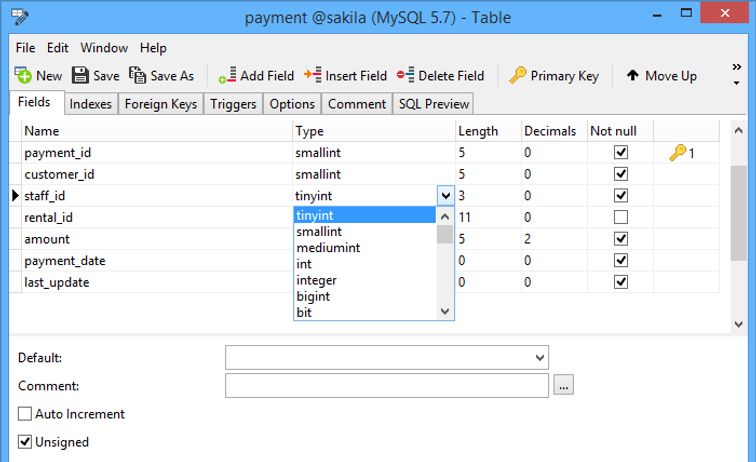Image resolution: width=756 pixels, height=462 pixels.
Task: Choose mediumint from the type list
Action: tap(328, 248)
